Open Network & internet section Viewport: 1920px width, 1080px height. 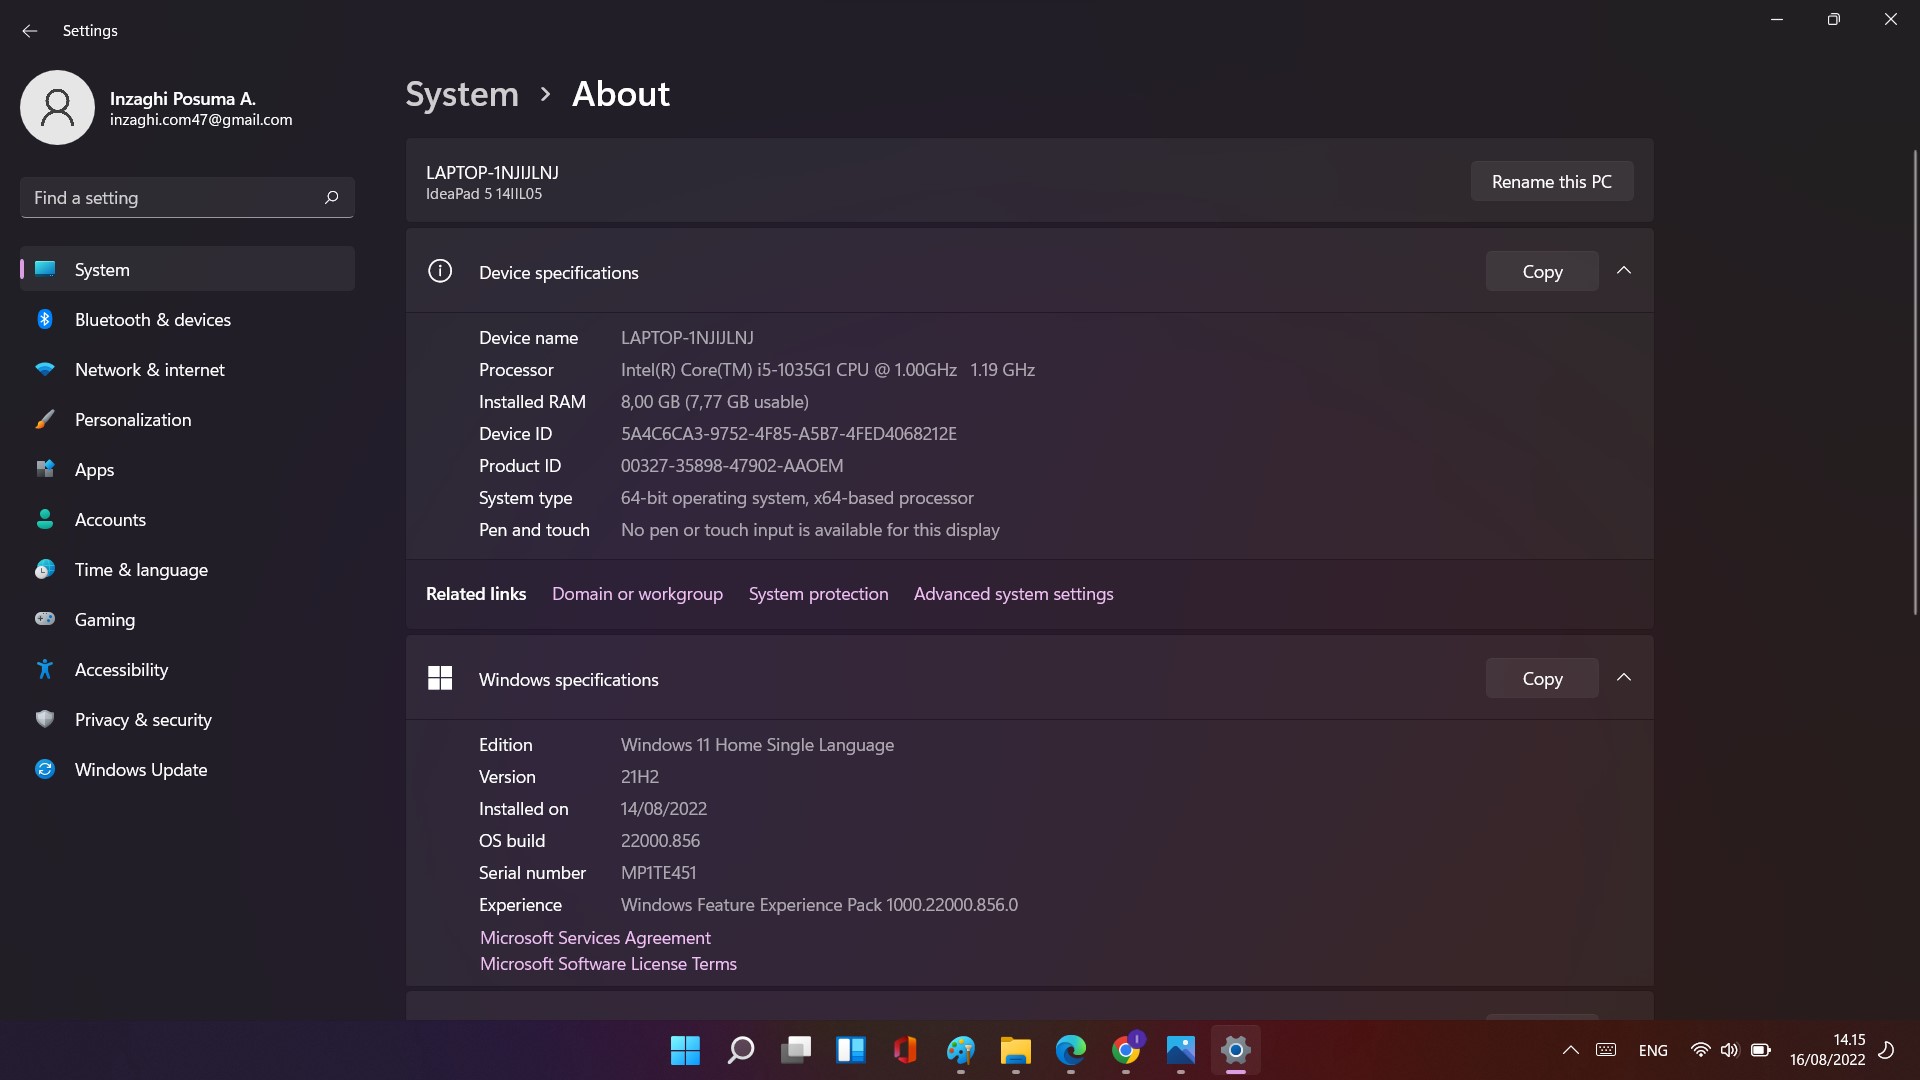coord(149,370)
